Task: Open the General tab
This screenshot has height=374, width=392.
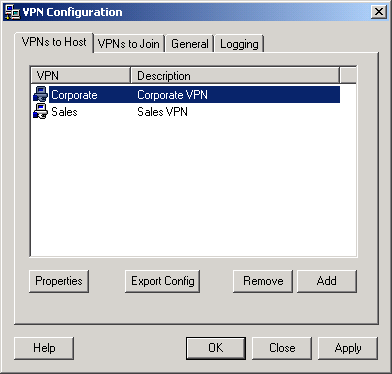Action: pyautogui.click(x=190, y=44)
